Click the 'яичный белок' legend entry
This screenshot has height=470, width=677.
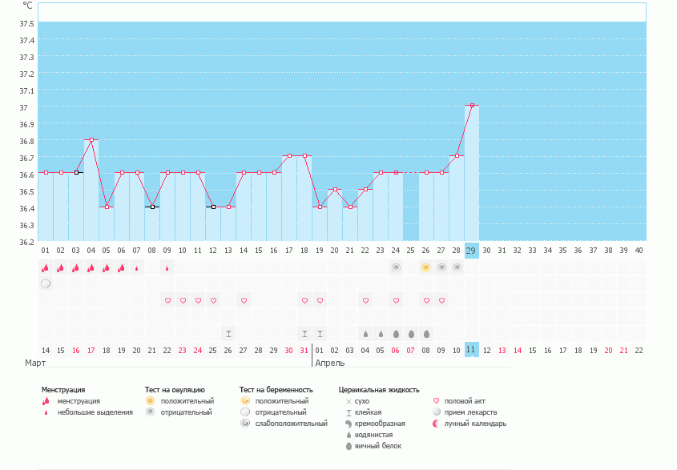click(x=376, y=446)
